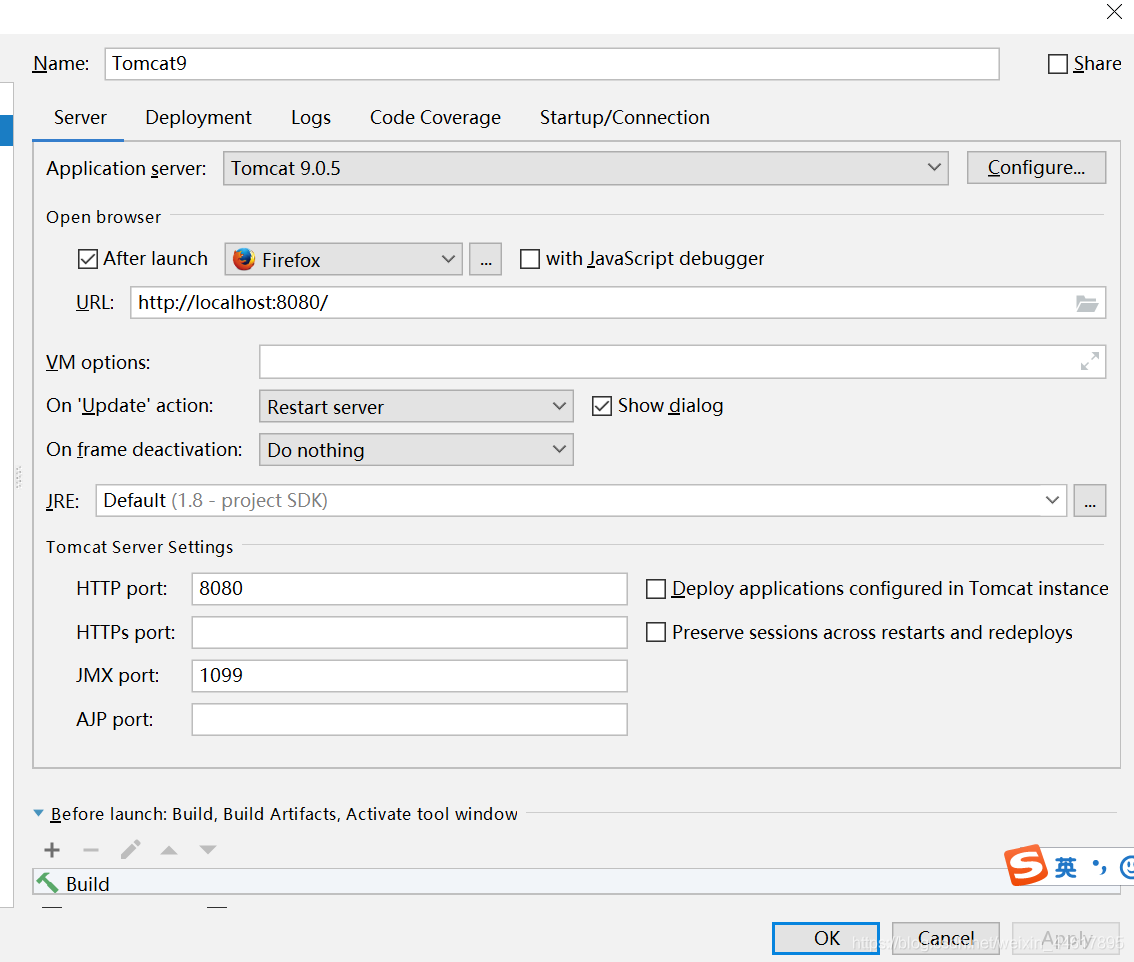The image size is (1134, 962).
Task: Open the Firefox browser selection dropdown
Action: (x=344, y=259)
